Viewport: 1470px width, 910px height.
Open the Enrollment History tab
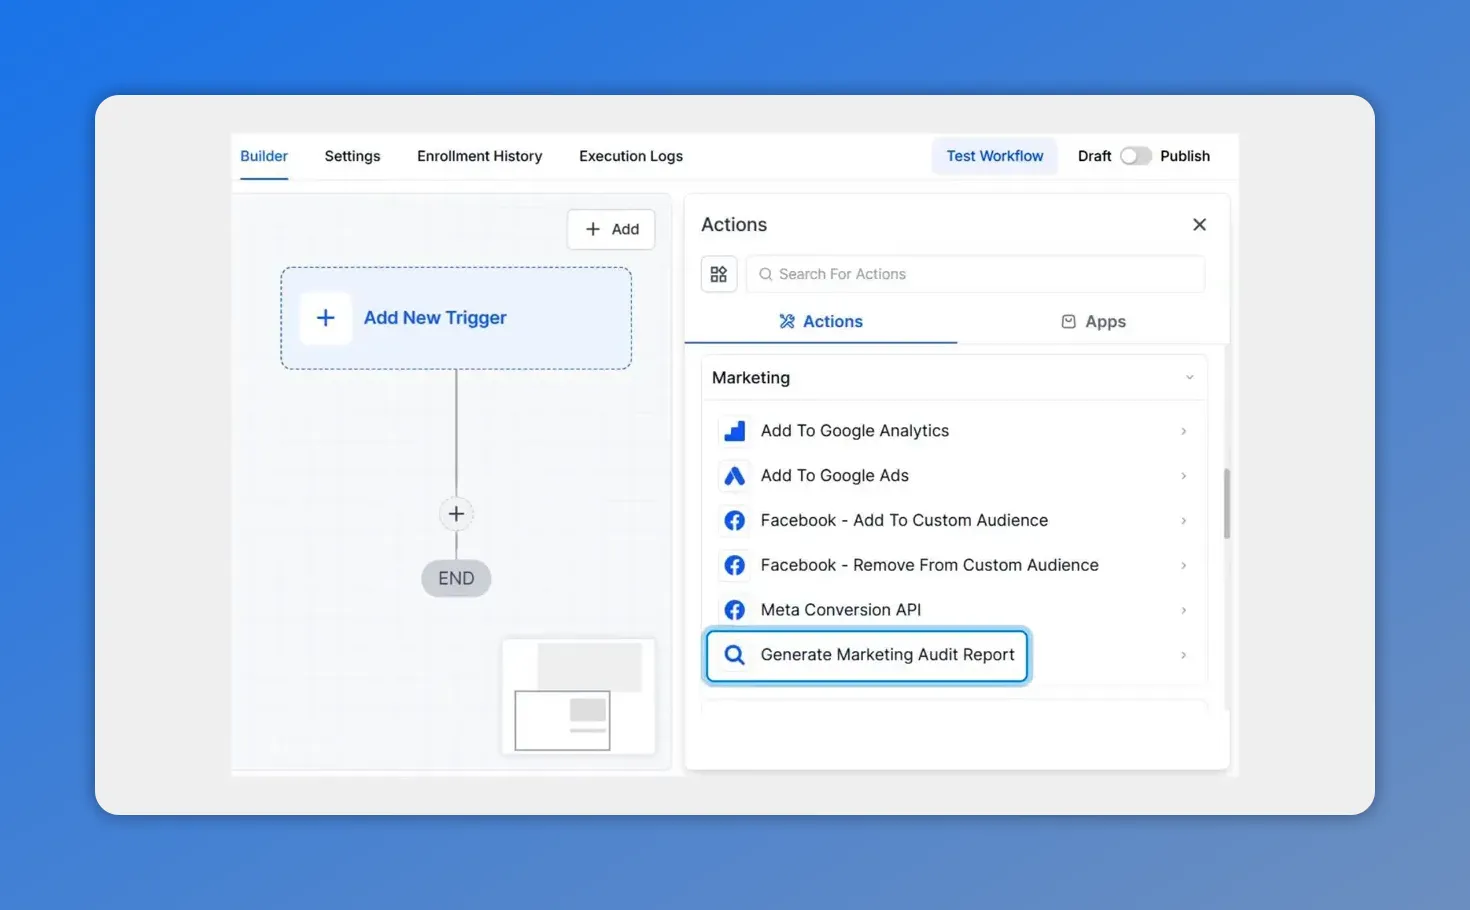coord(479,156)
